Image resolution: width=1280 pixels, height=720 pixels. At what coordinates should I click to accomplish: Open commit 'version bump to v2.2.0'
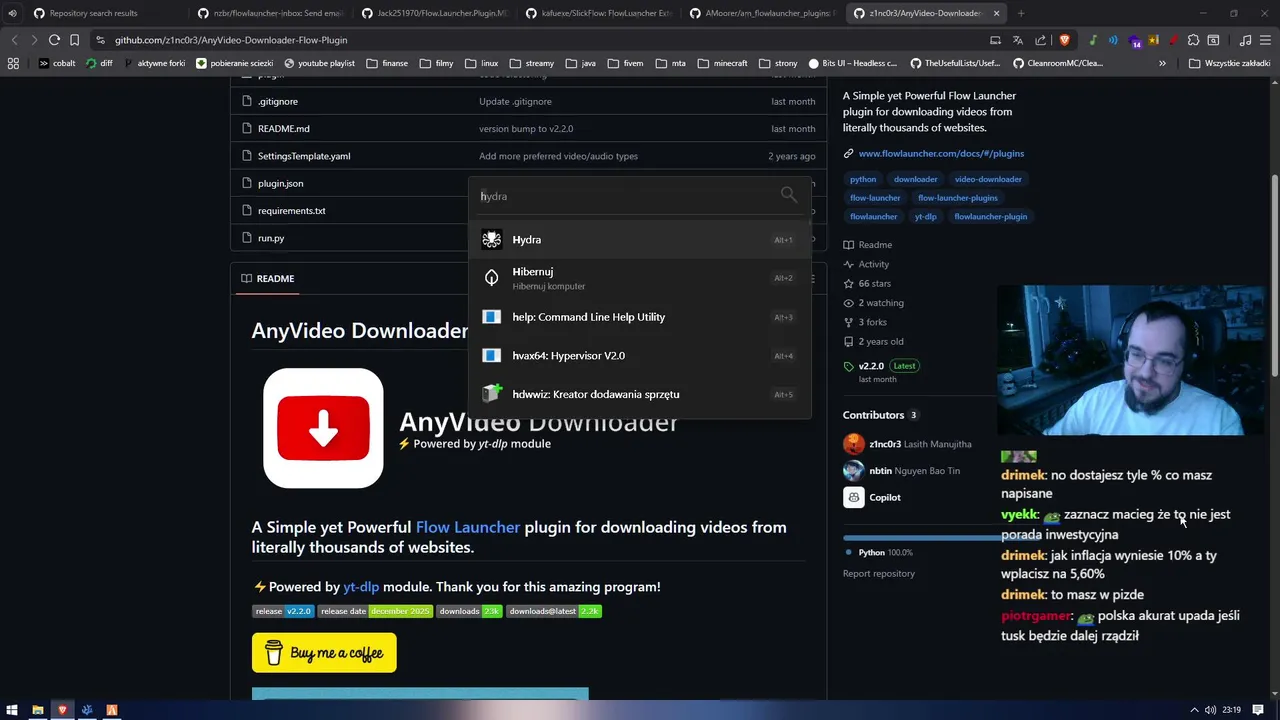[526, 129]
